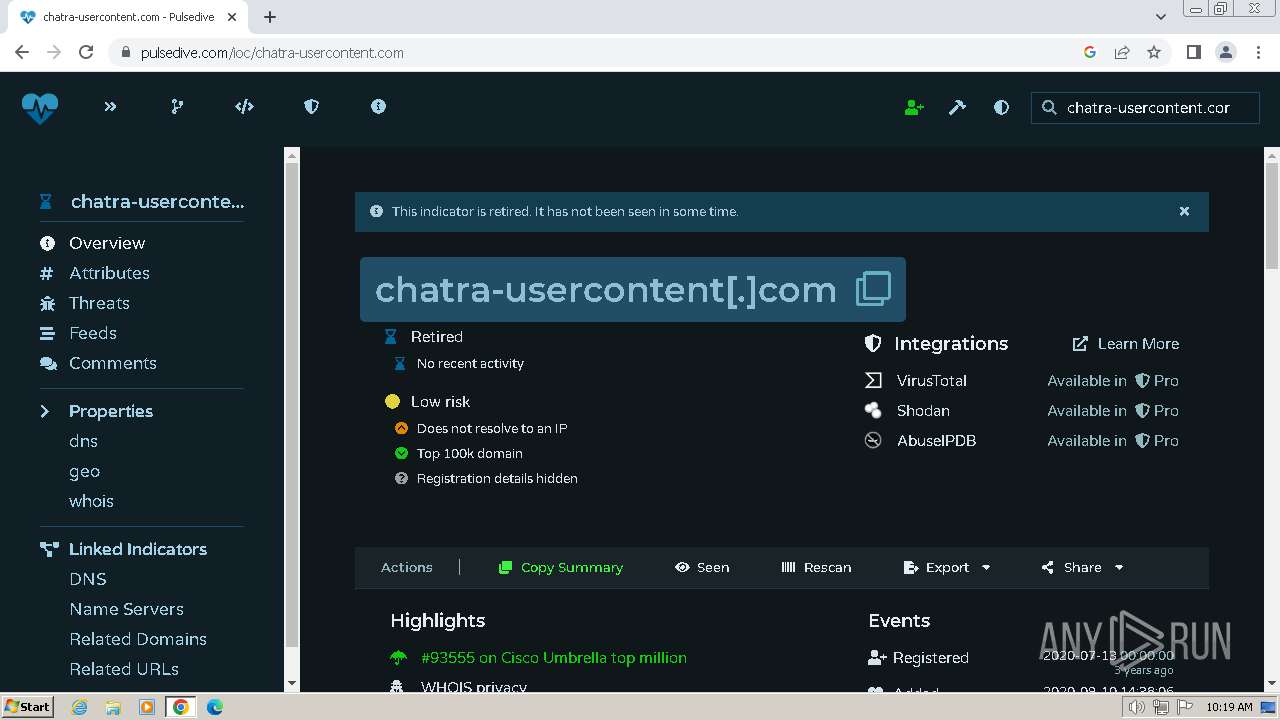
Task: Open Microsoft Edge from taskbar
Action: pos(214,707)
